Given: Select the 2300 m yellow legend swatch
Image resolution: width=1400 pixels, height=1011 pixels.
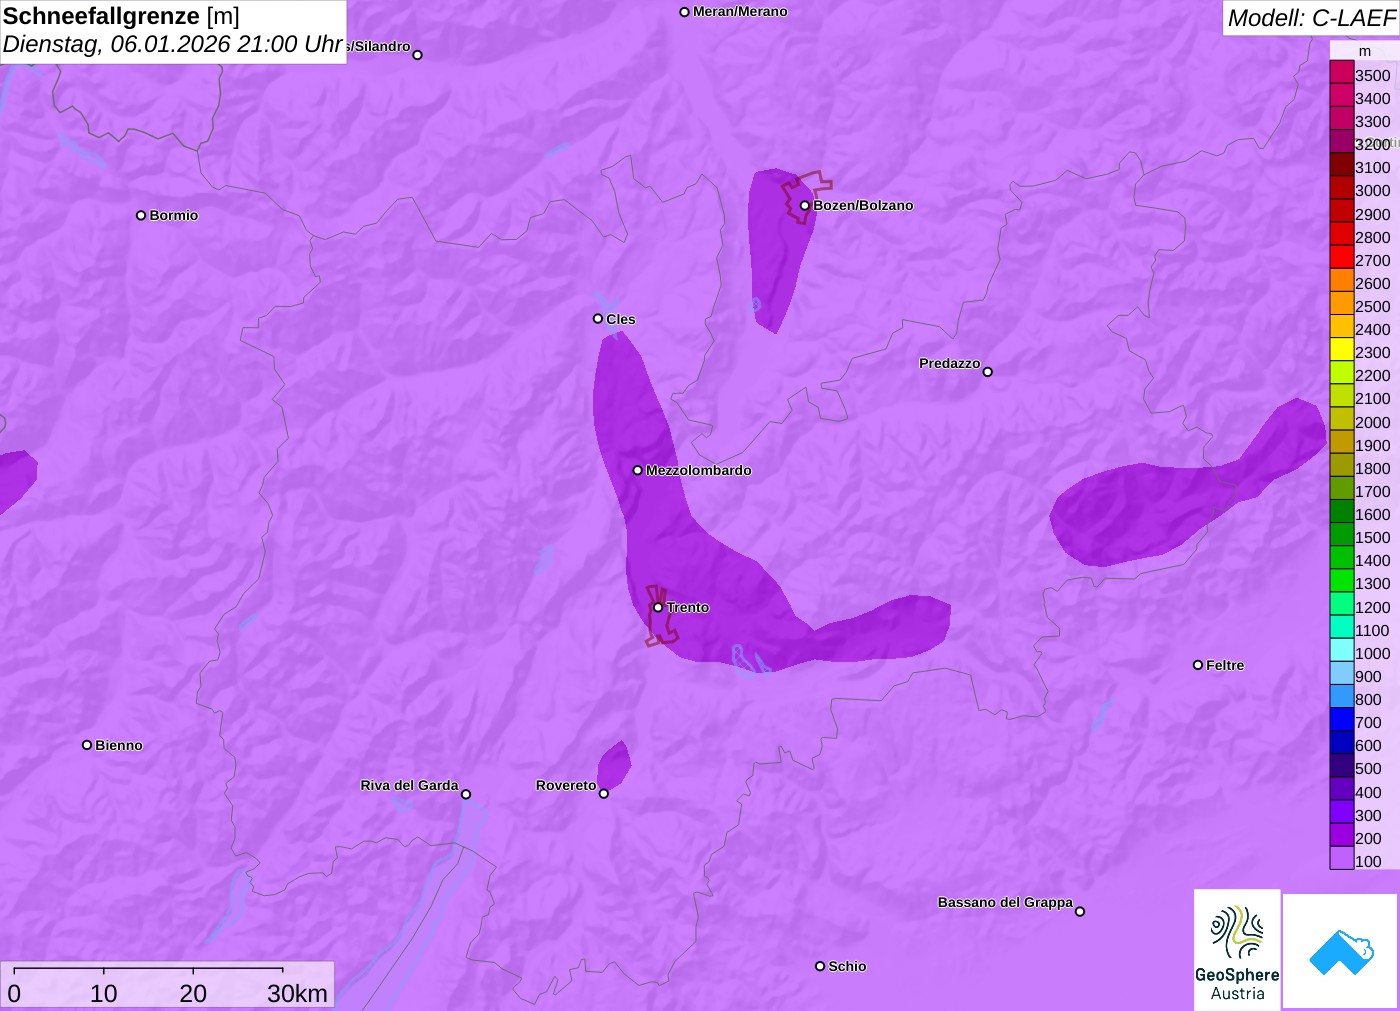Looking at the screenshot, I should tap(1342, 350).
